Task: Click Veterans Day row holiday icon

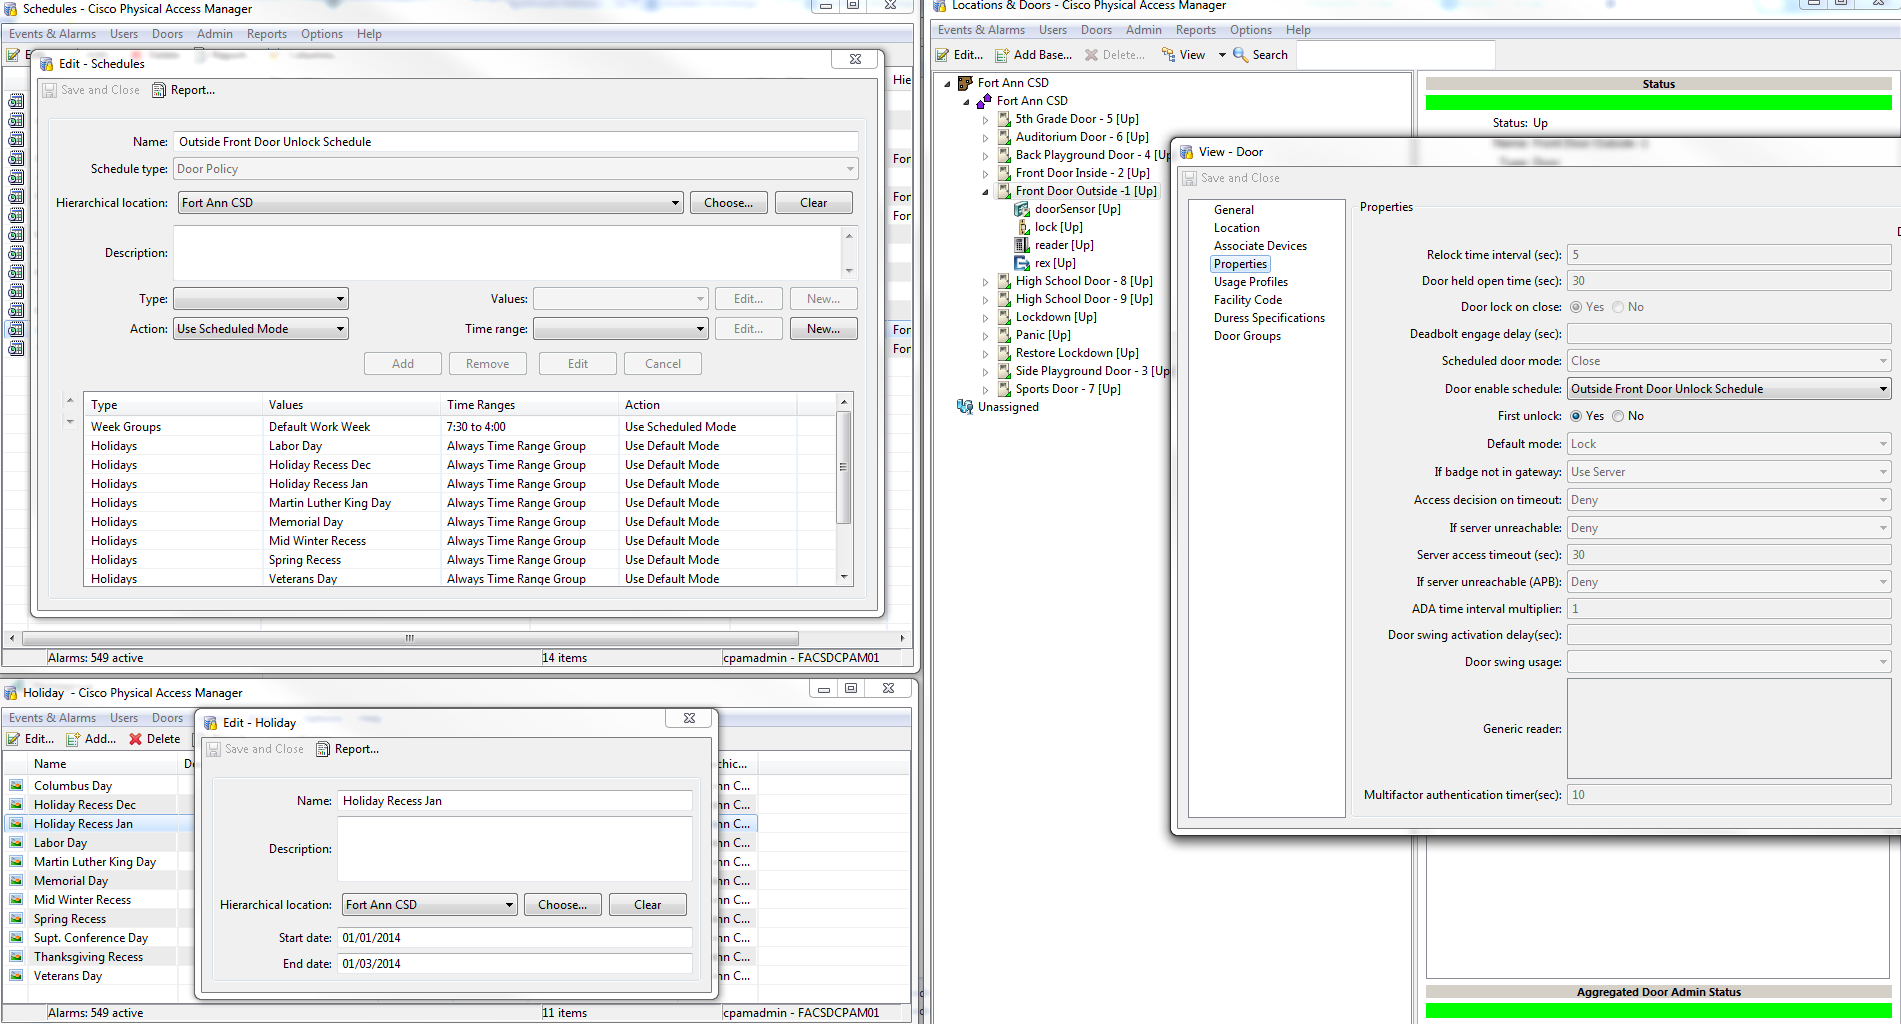Action: (16, 976)
